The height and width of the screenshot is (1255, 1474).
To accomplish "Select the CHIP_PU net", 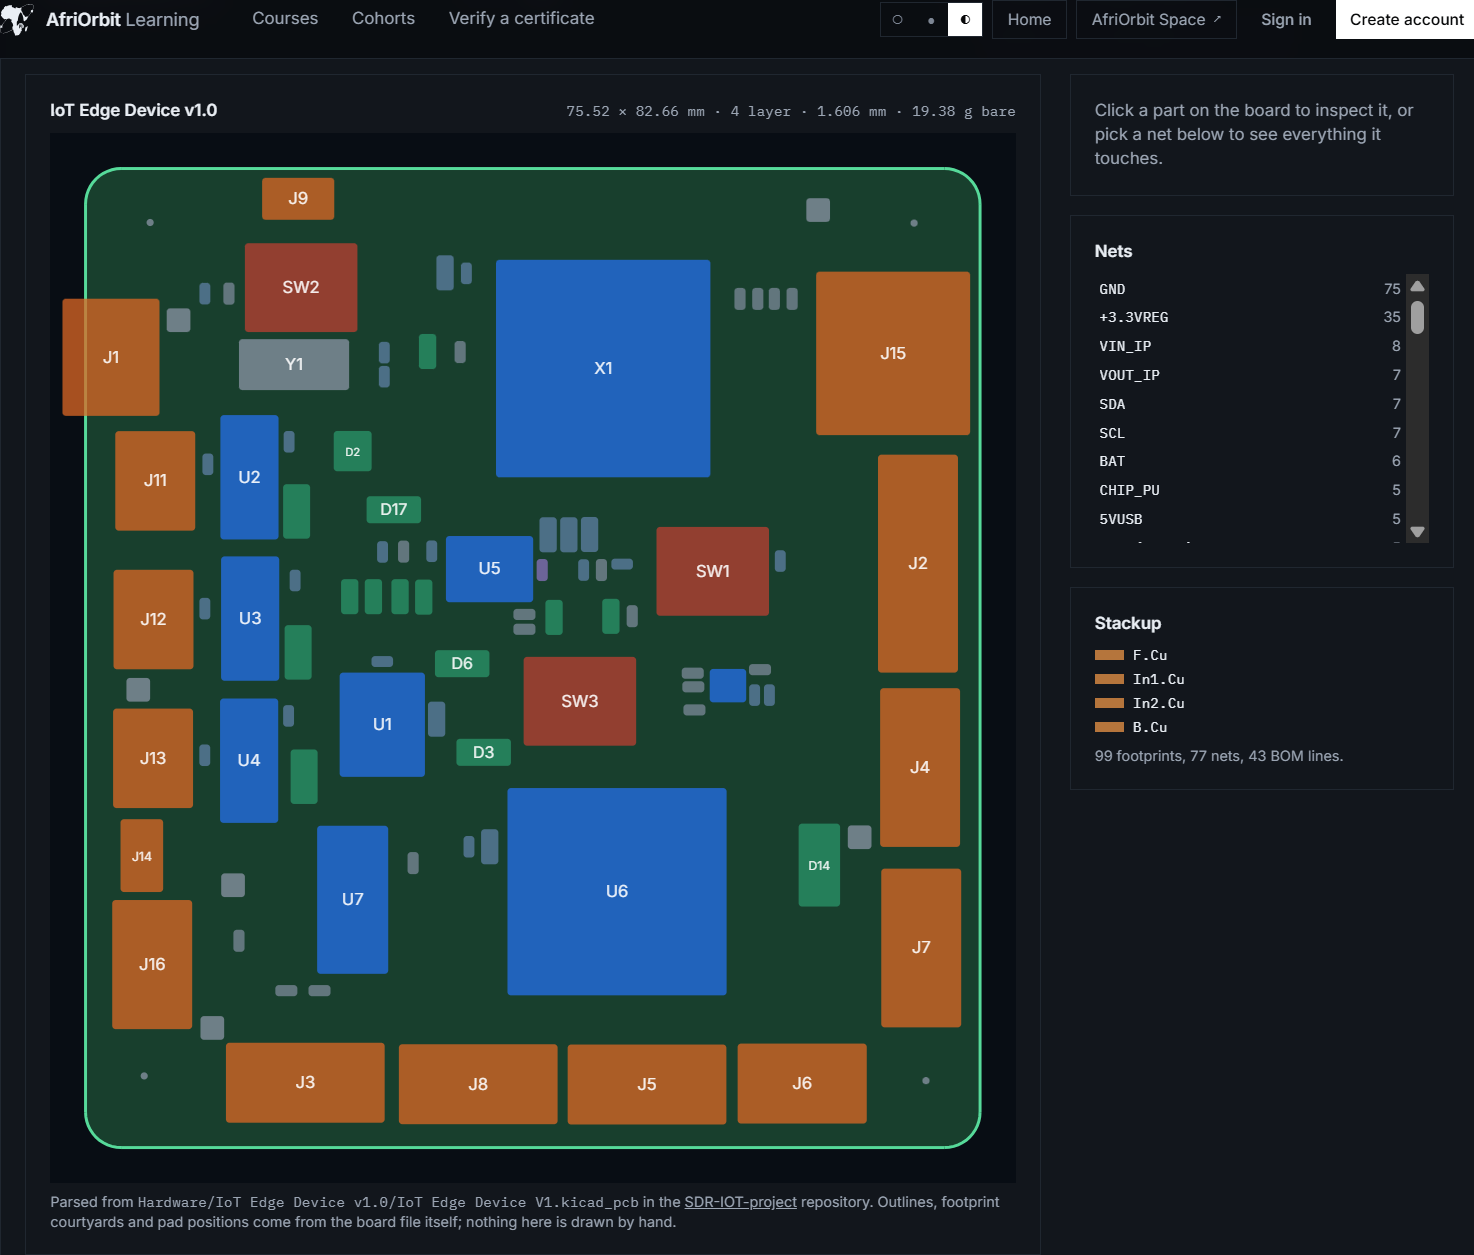I will pos(1249,490).
